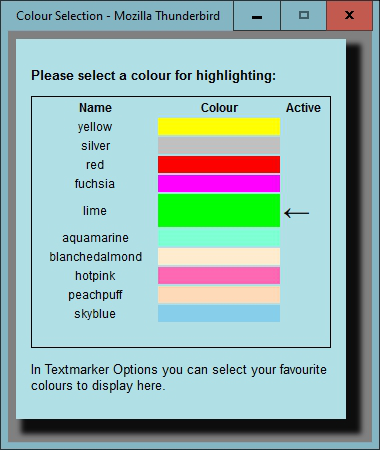380x450 pixels.
Task: Click the 'skyblue' name label
Action: pyautogui.click(x=95, y=314)
